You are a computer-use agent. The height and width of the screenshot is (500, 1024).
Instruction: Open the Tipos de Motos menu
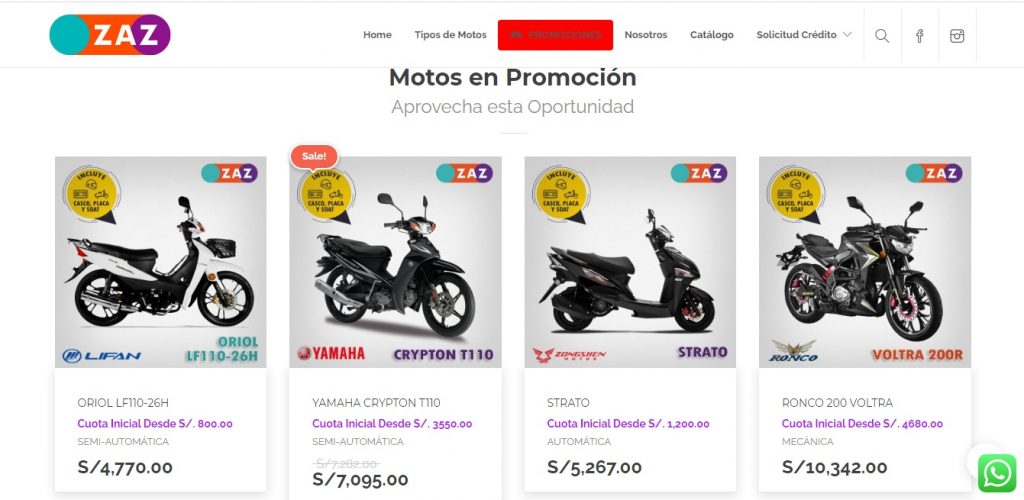point(451,35)
